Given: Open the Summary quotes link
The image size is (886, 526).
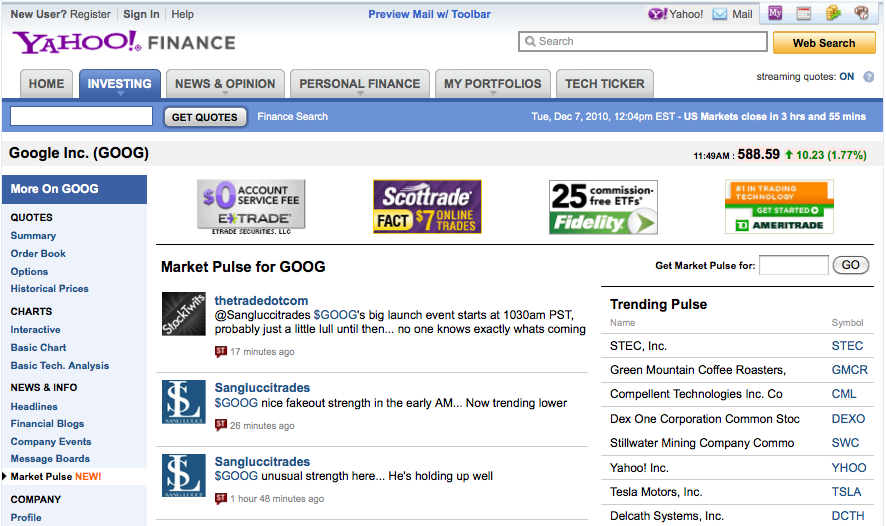Looking at the screenshot, I should coord(33,236).
